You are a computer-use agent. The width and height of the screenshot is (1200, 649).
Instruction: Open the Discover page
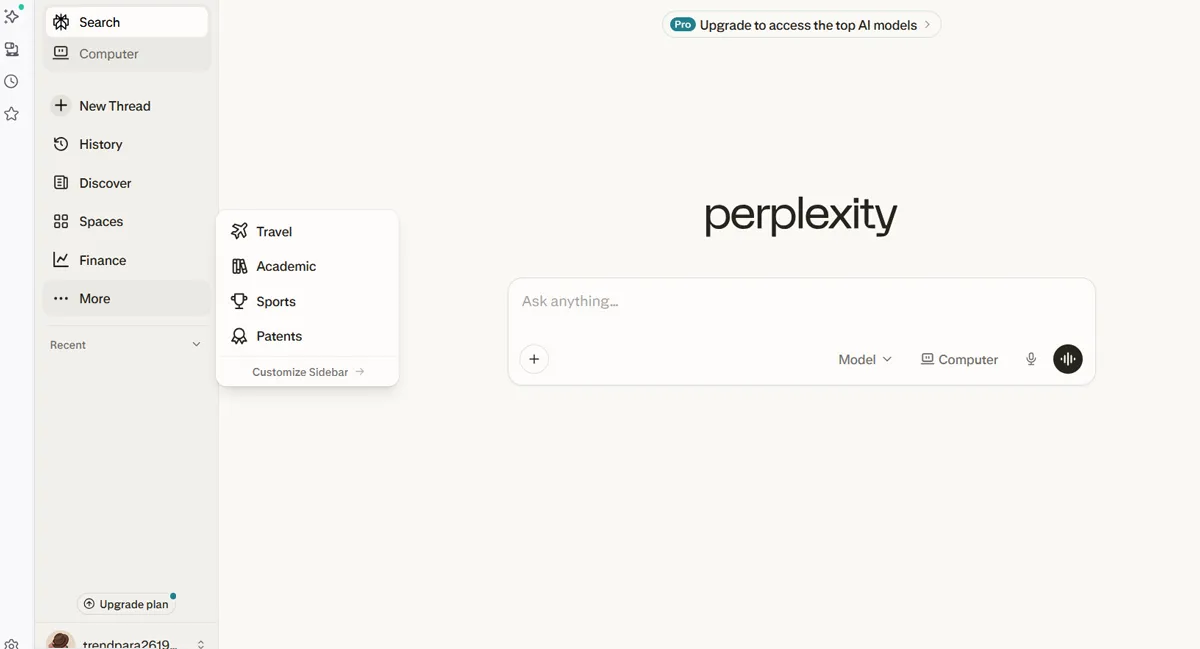[105, 182]
